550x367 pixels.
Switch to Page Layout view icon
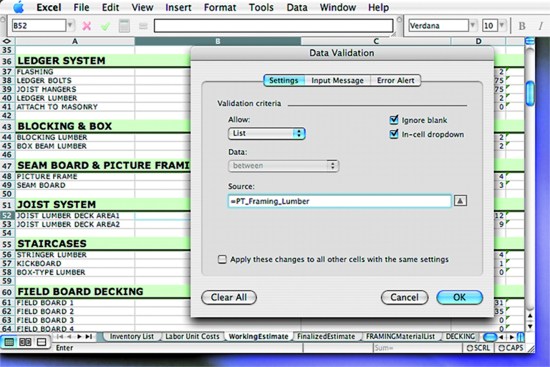click(x=25, y=342)
